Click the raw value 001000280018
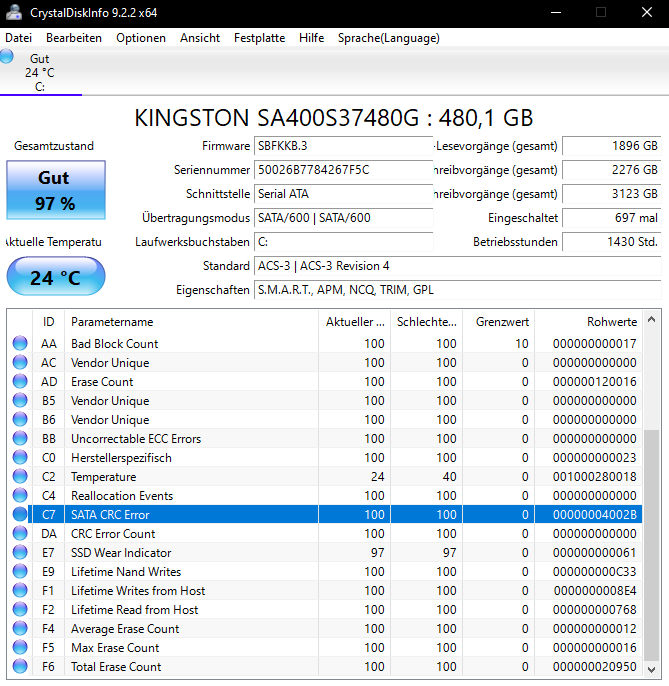Viewport: 669px width, 686px height. point(595,476)
